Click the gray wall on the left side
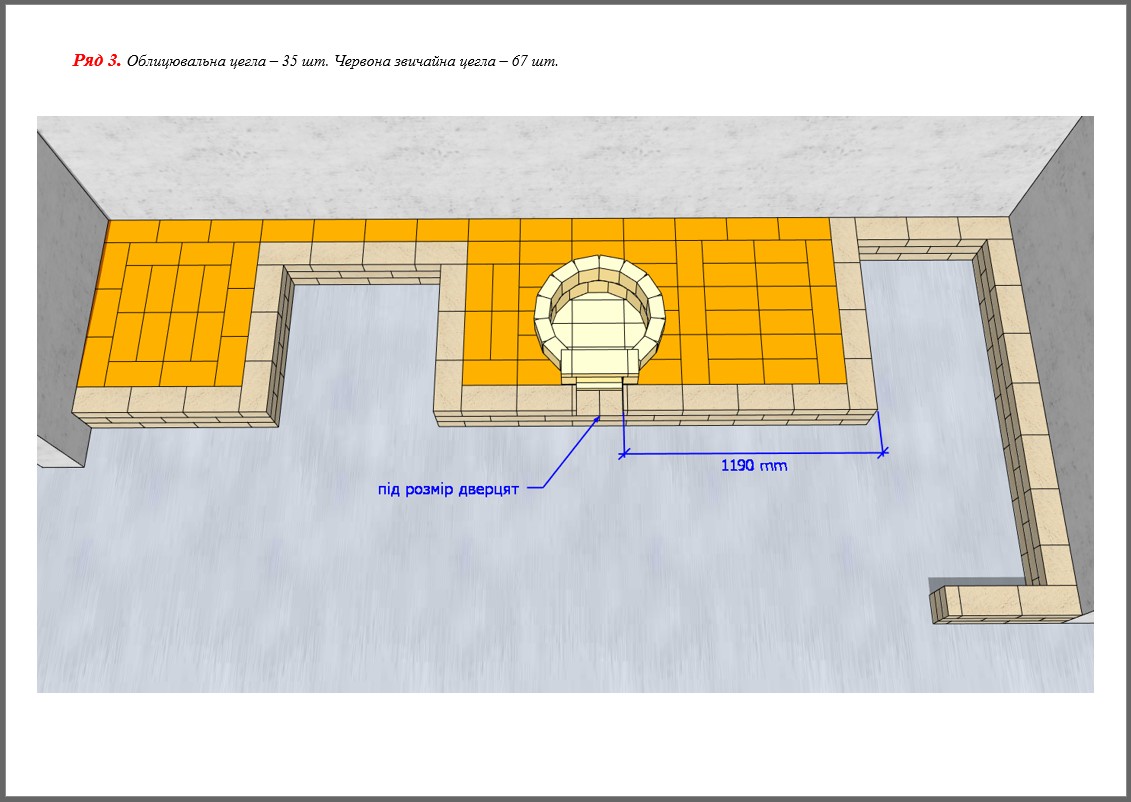The width and height of the screenshot is (1131, 802). pyautogui.click(x=68, y=300)
